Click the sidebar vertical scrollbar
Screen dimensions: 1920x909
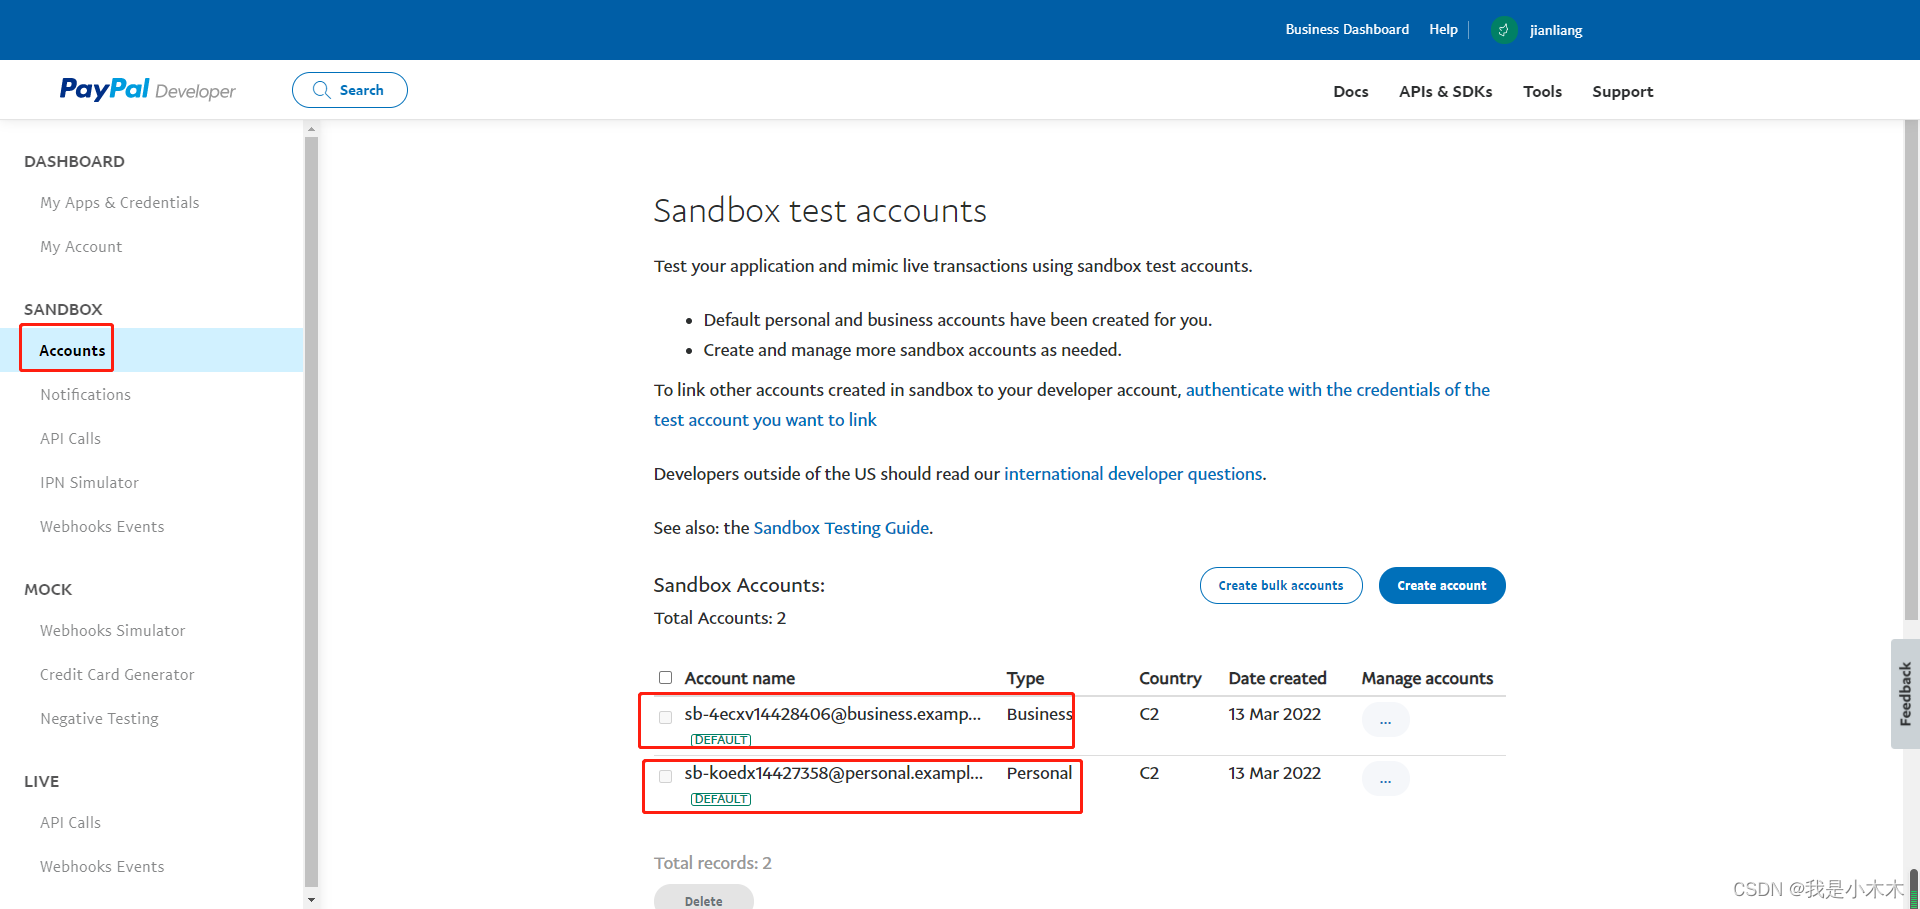311,510
